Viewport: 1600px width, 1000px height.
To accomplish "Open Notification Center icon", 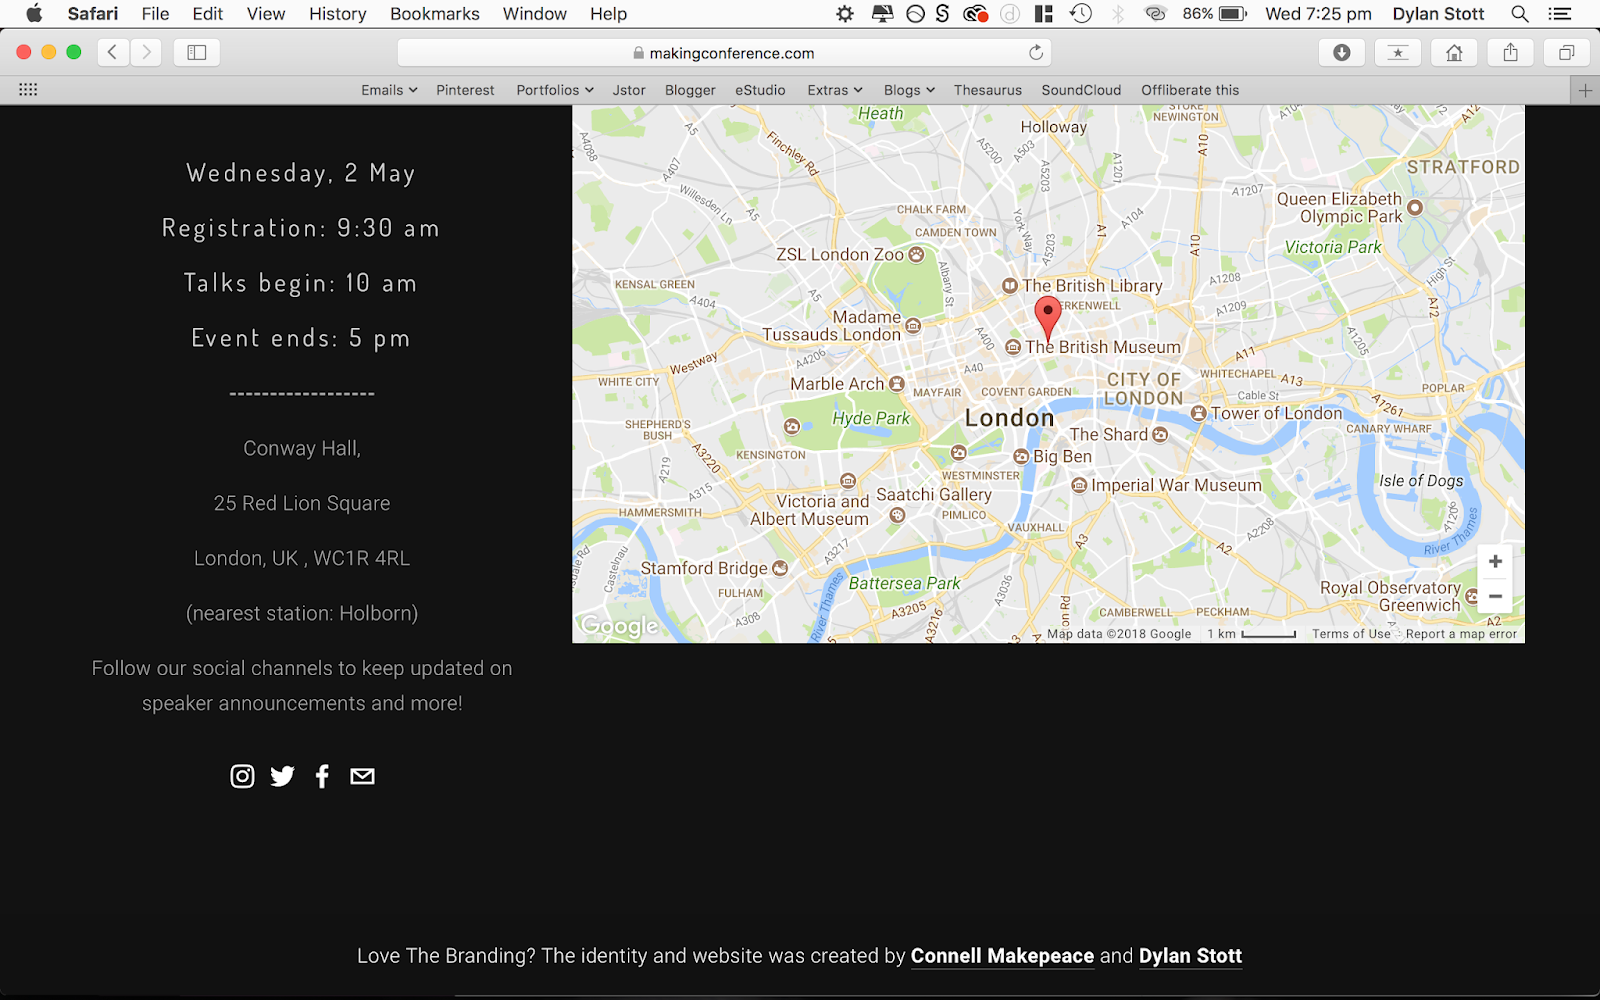I will pos(1560,14).
